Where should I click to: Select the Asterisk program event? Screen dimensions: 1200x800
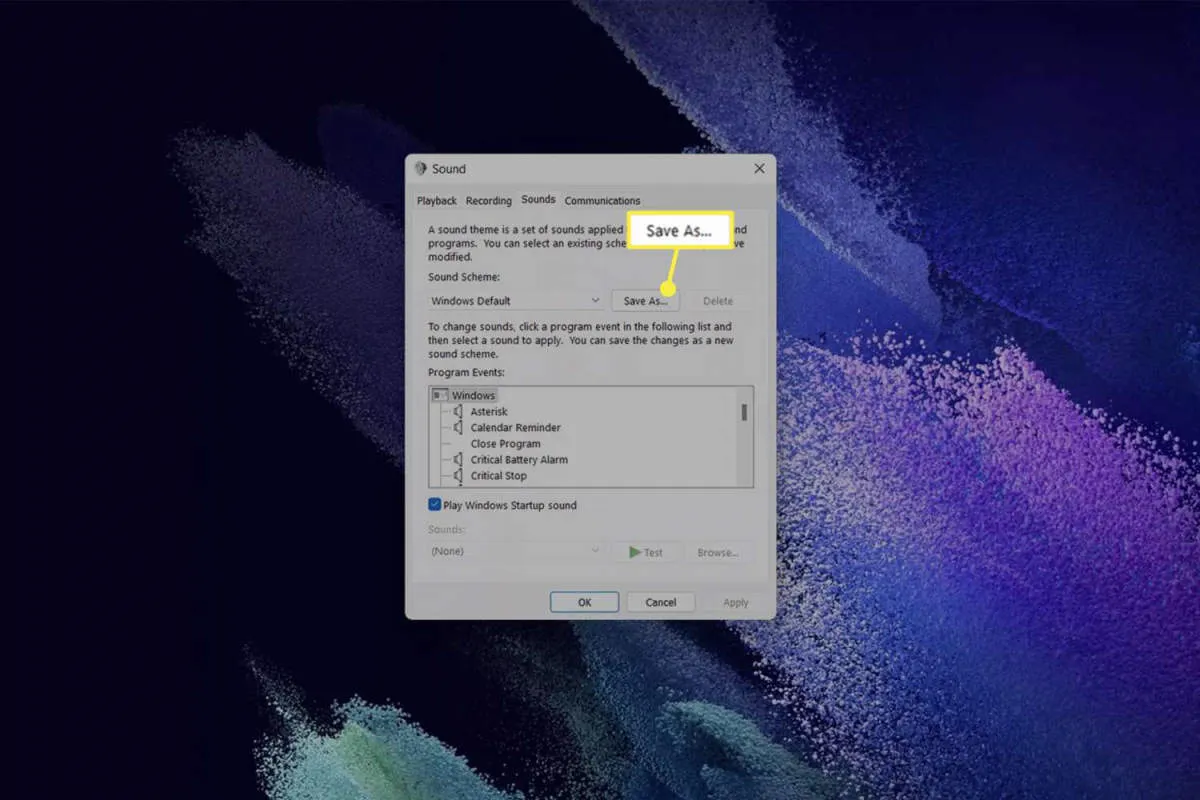tap(489, 412)
